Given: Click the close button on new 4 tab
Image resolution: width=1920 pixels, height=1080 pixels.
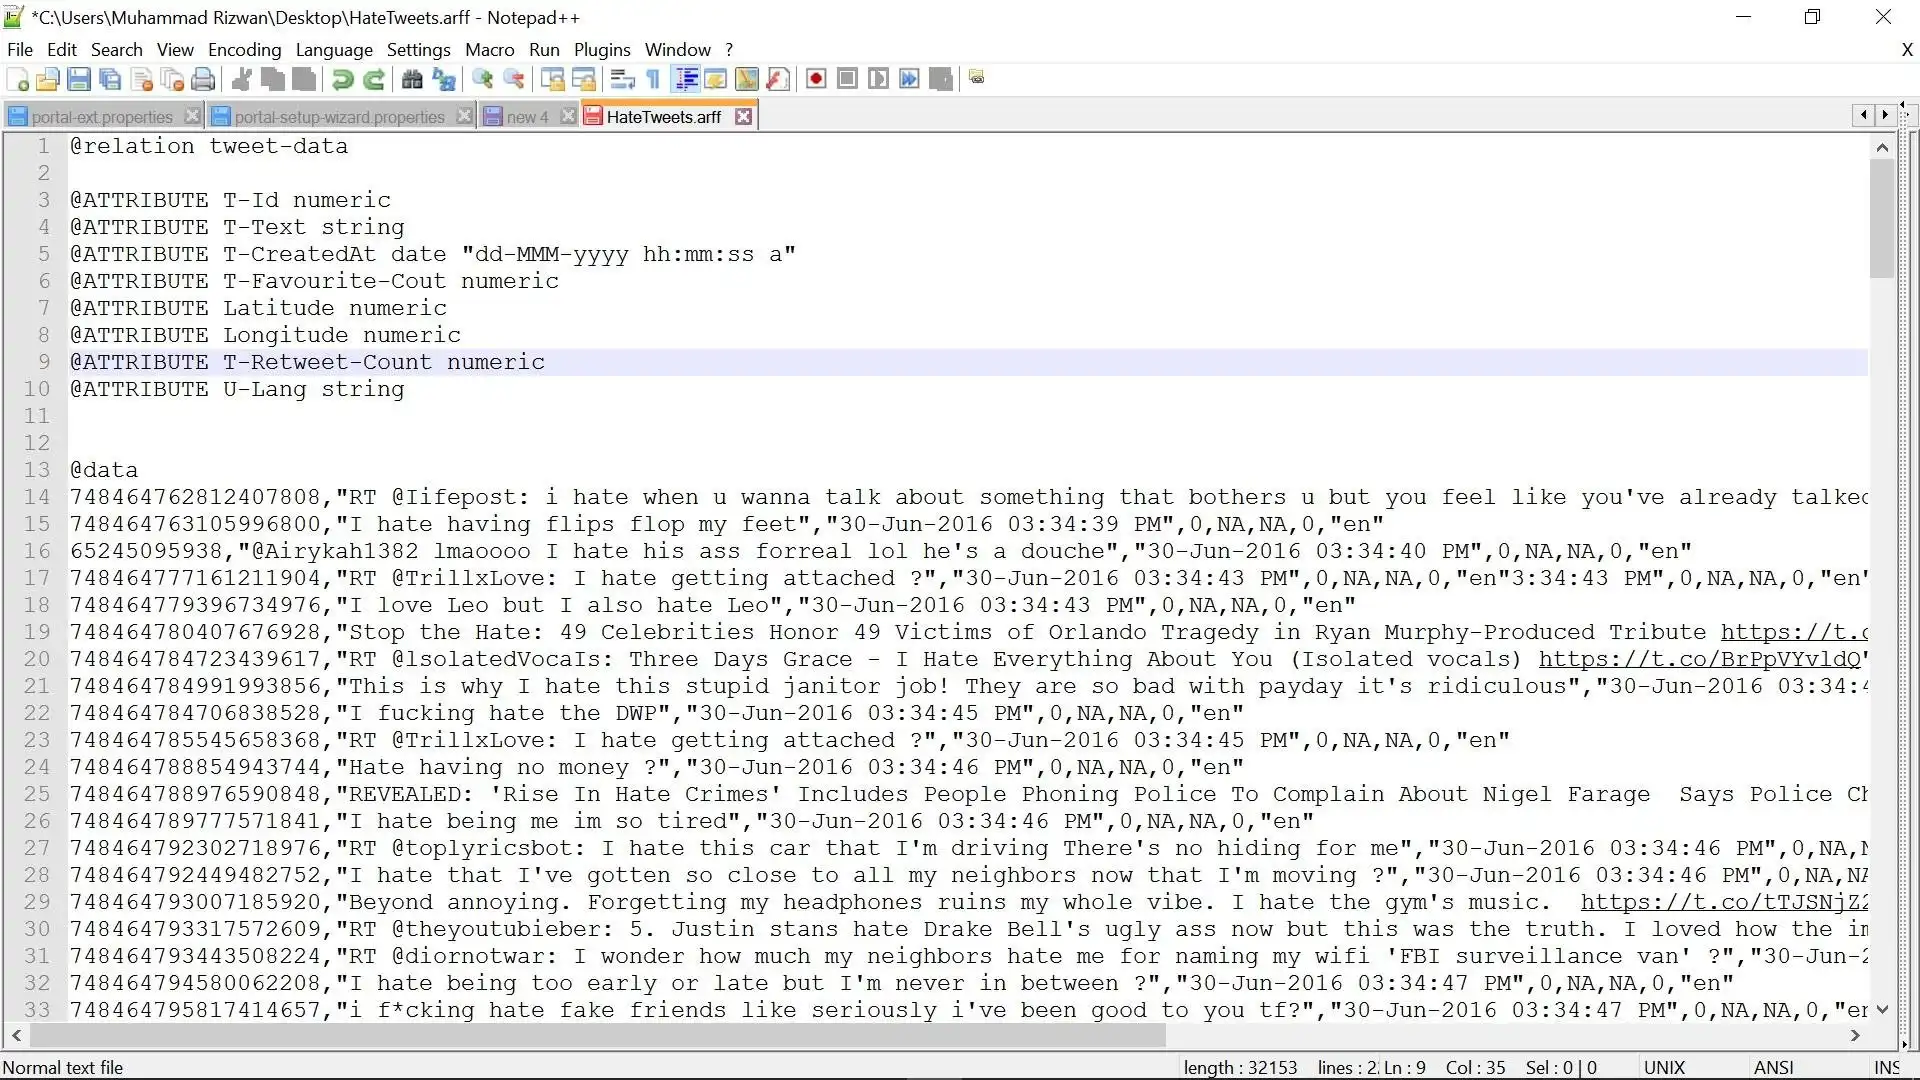Looking at the screenshot, I should pos(567,116).
